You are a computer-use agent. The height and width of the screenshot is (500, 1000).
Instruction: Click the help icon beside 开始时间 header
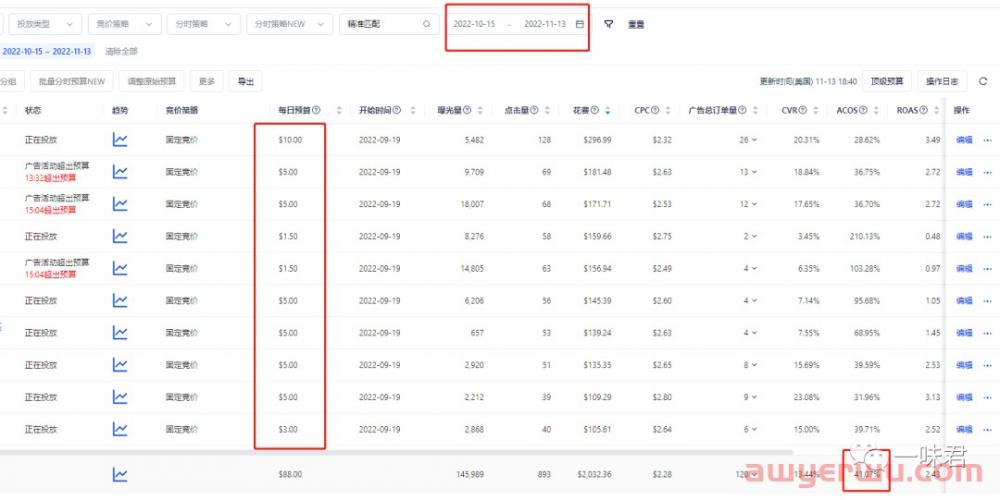[397, 110]
